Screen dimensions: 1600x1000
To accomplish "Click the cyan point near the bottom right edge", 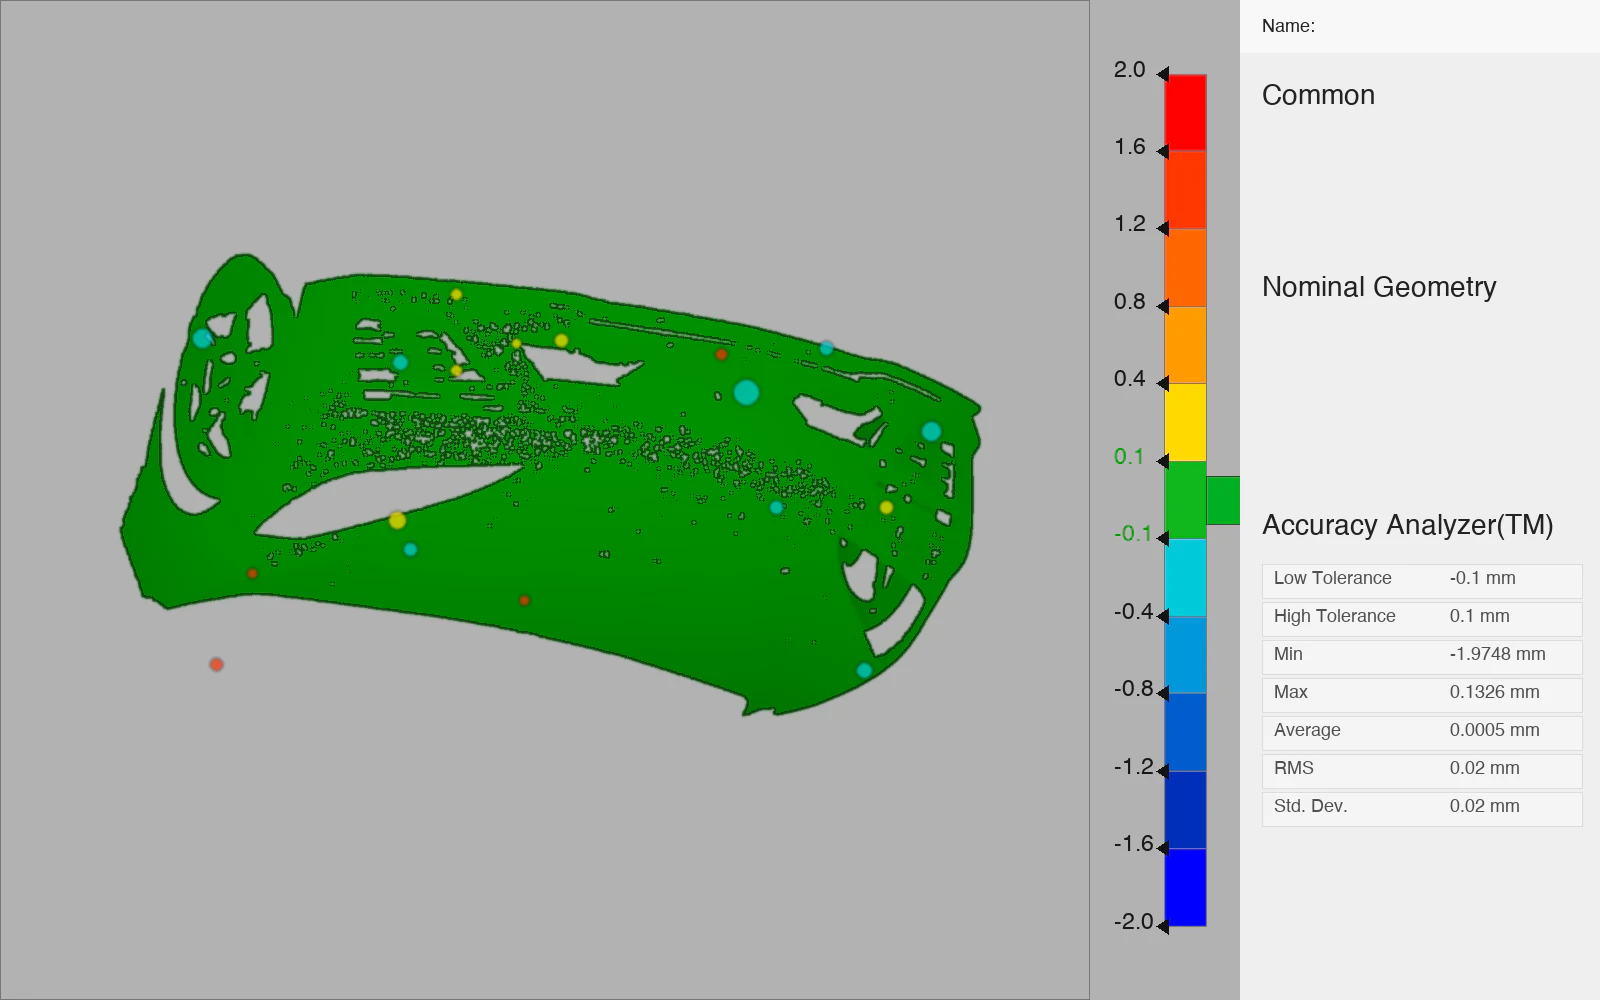I will click(x=864, y=670).
